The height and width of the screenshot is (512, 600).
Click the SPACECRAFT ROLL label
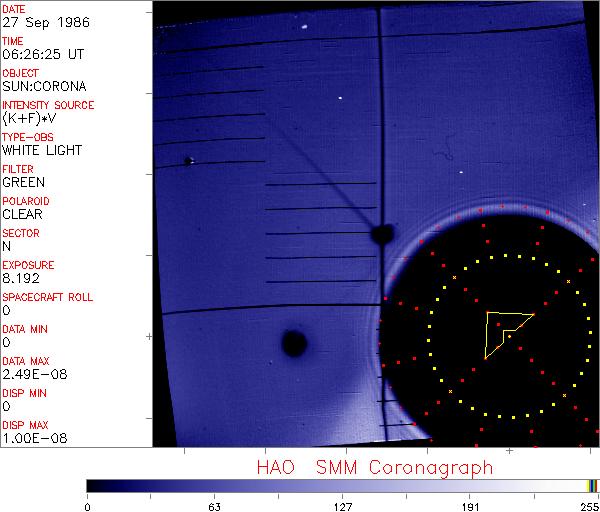pyautogui.click(x=48, y=297)
